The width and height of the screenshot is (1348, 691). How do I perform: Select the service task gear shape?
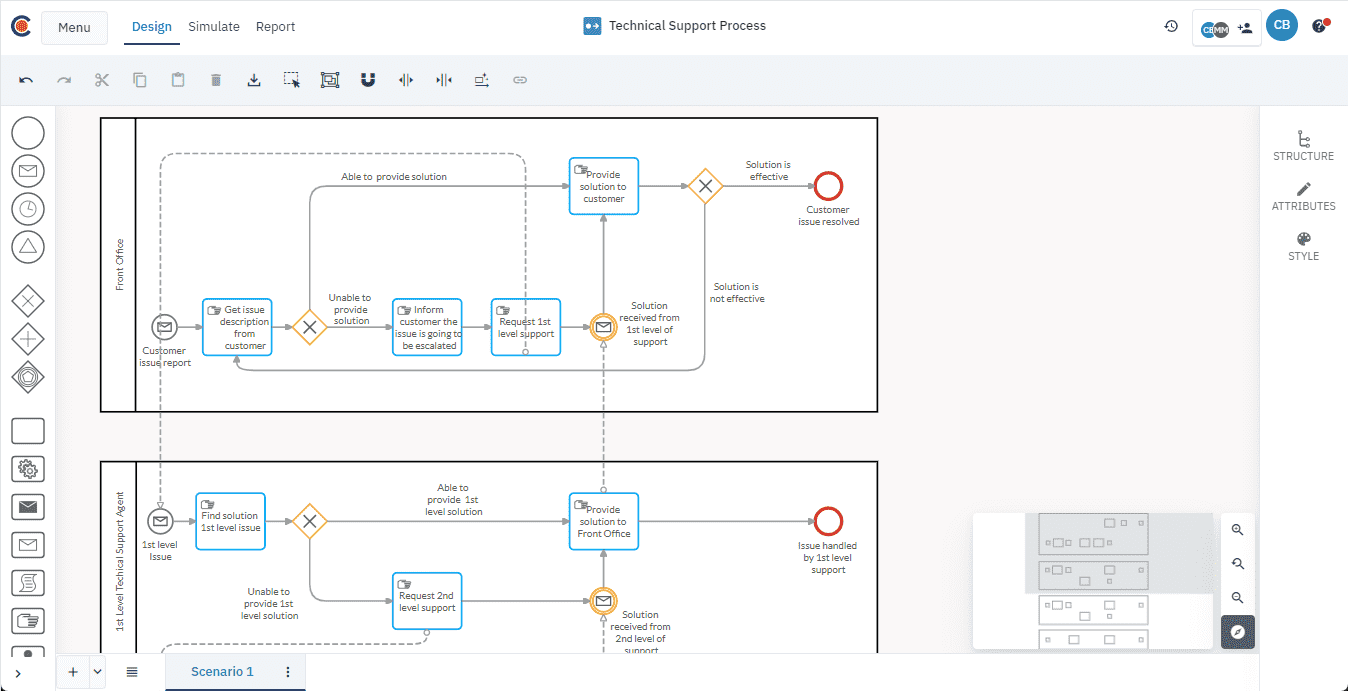(28, 469)
